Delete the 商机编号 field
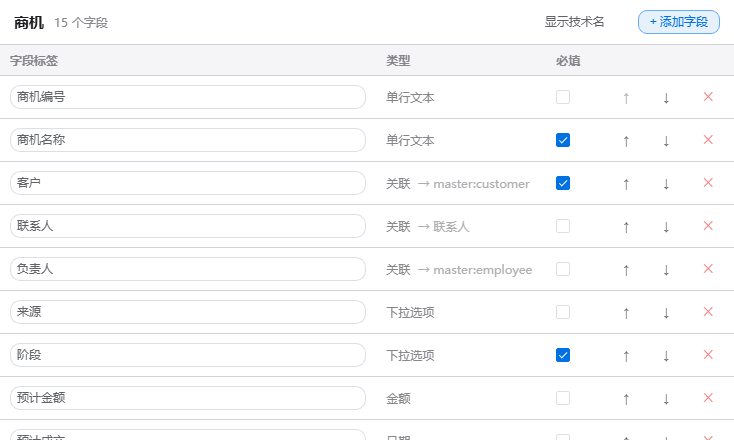 pos(708,97)
